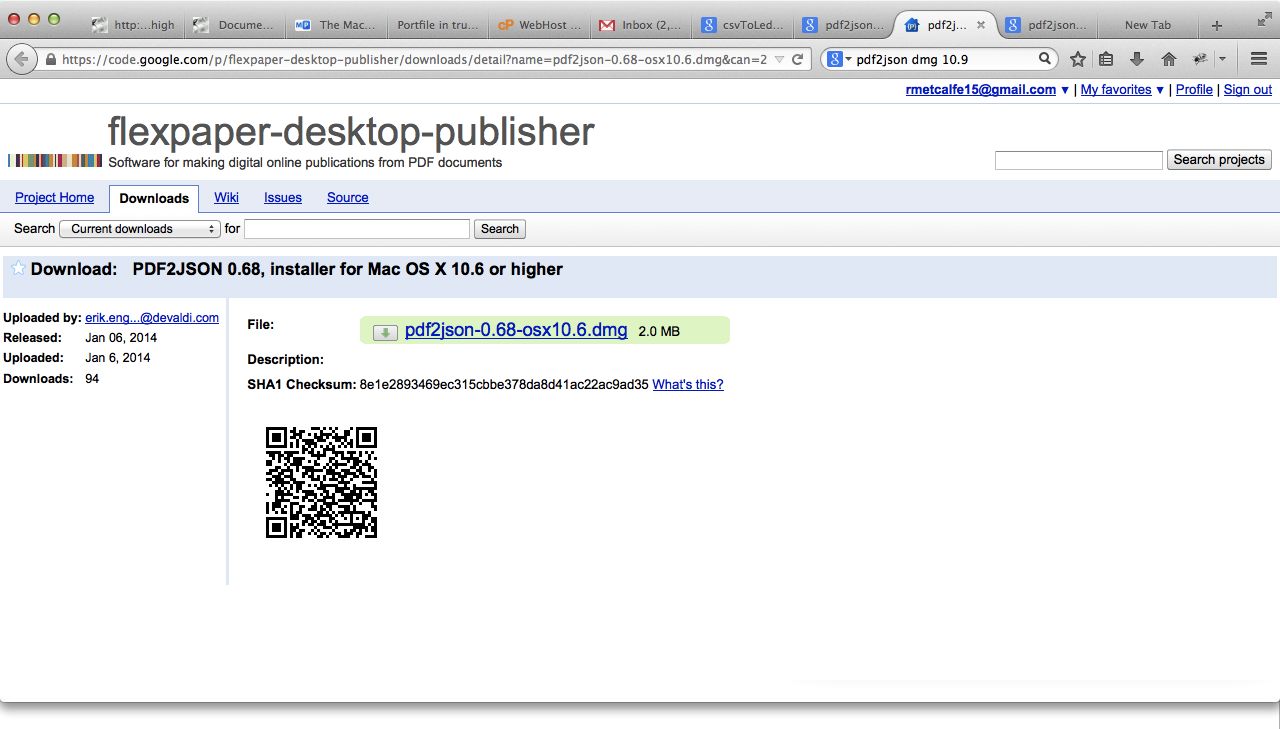Open the bookmarks list icon
This screenshot has width=1280, height=729.
coord(1106,59)
